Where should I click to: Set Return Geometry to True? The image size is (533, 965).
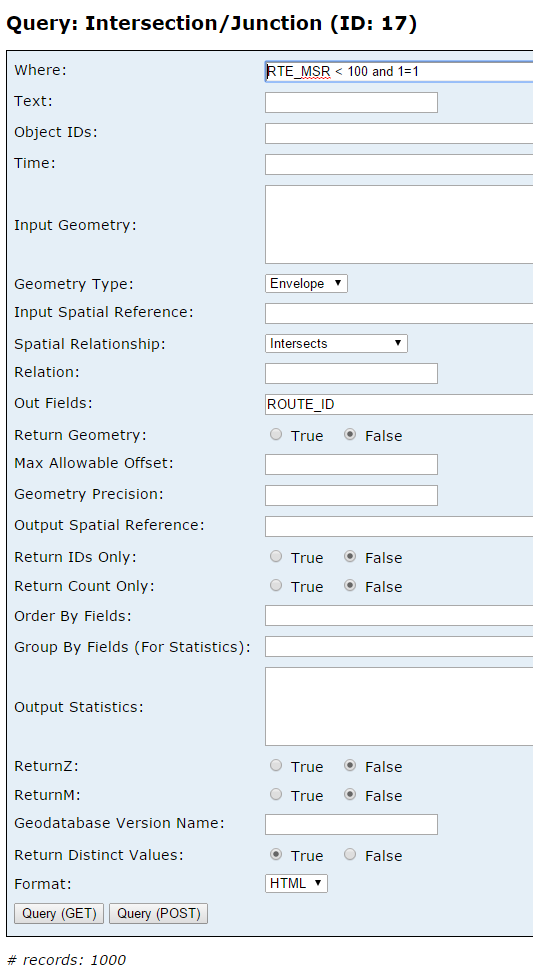[x=276, y=434]
